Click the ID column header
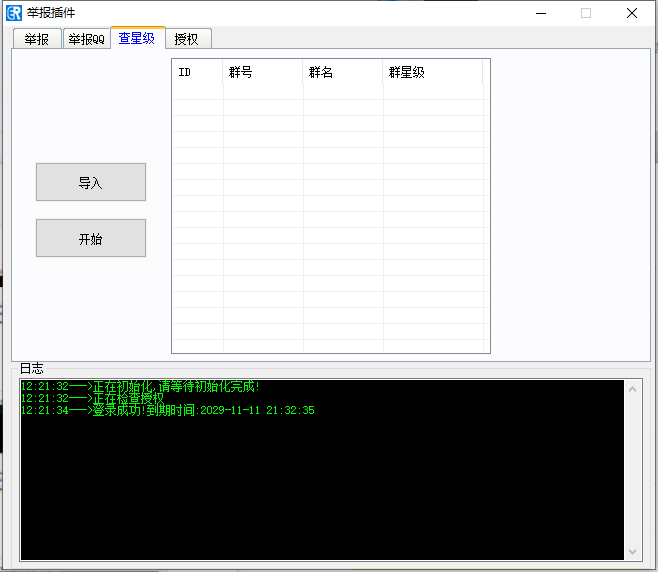This screenshot has height=572, width=658. coord(197,72)
